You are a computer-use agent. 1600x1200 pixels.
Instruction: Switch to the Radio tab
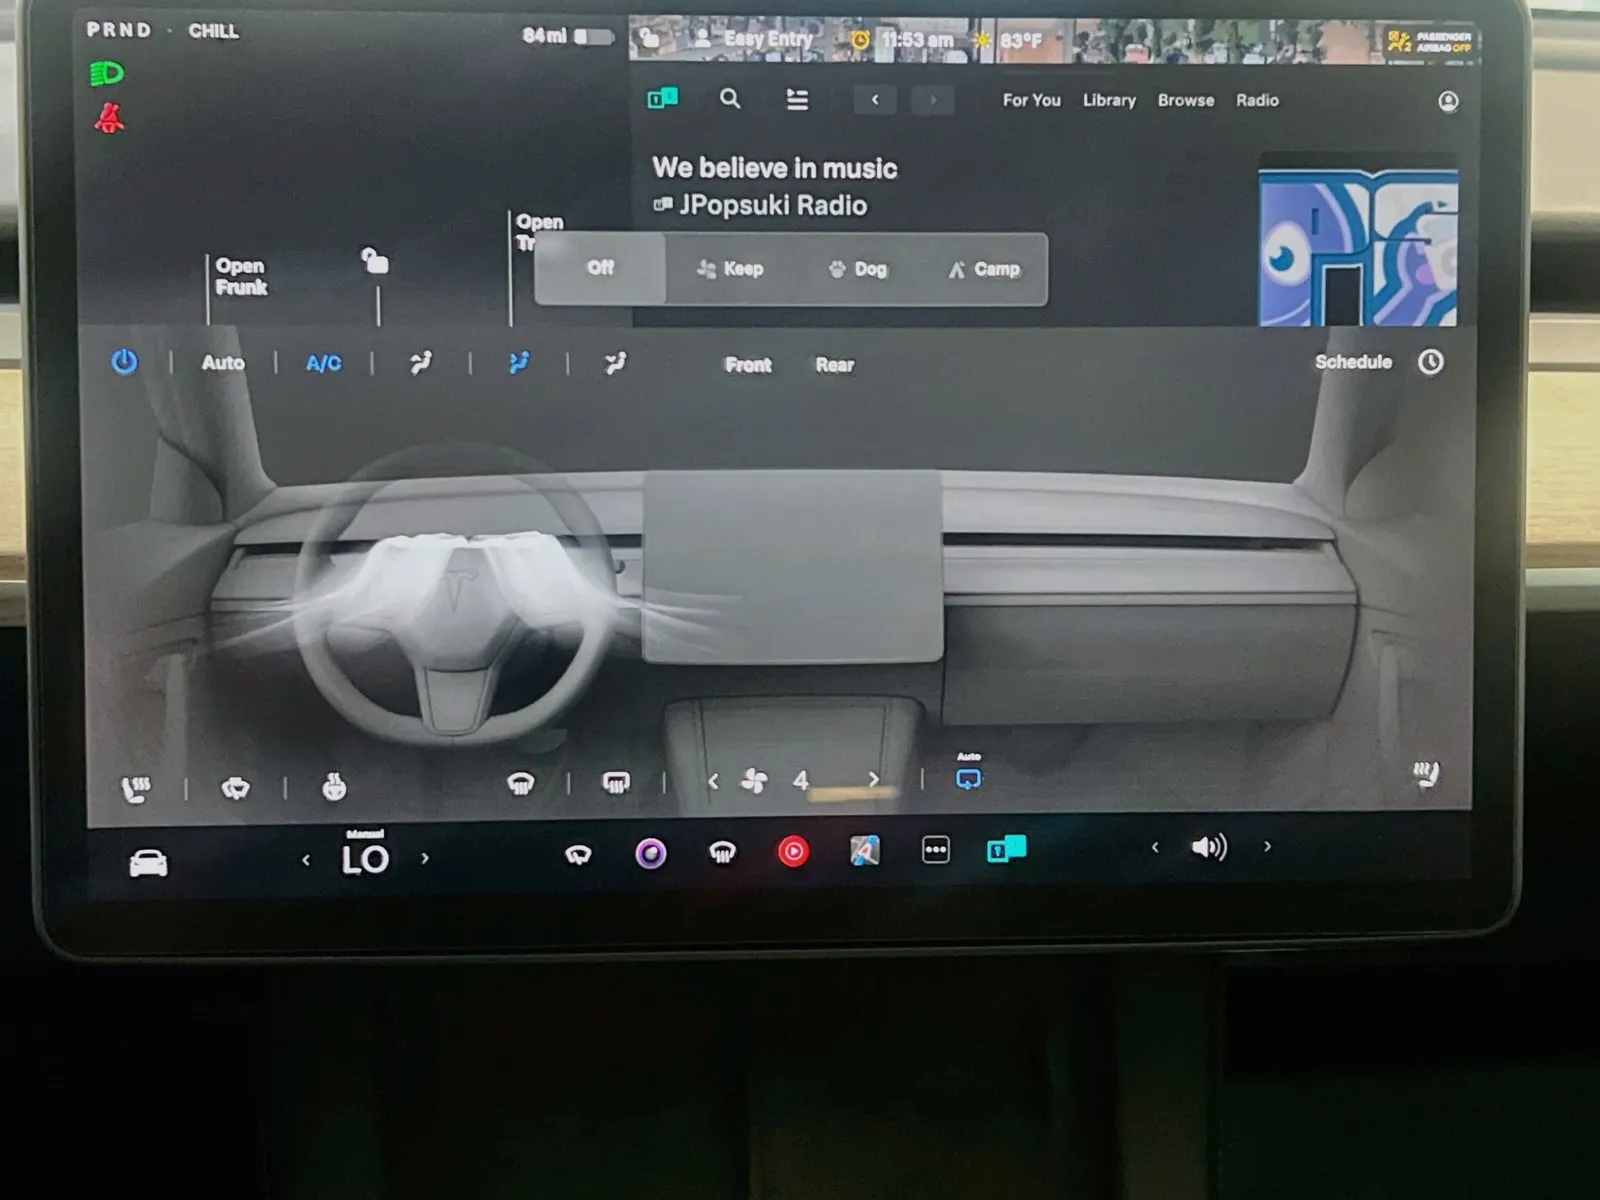(x=1257, y=100)
